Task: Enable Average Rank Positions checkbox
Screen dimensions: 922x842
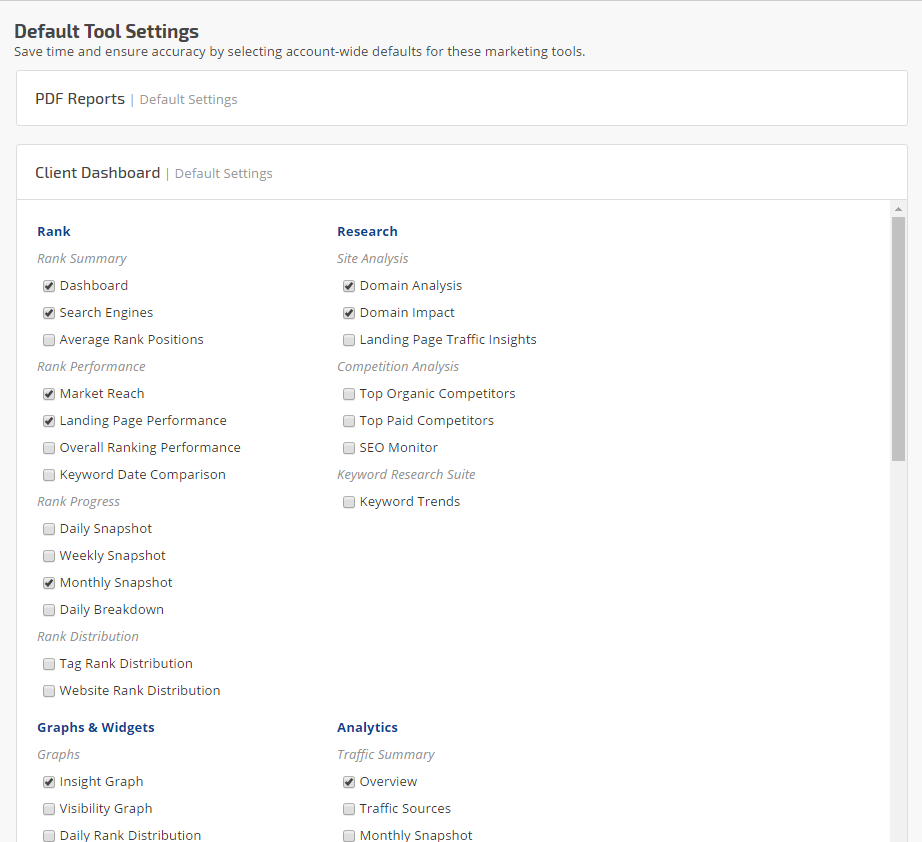Action: 49,340
